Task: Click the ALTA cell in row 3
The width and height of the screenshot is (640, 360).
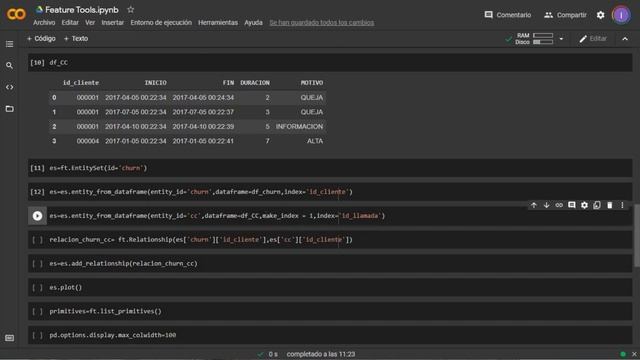Action: 315,141
